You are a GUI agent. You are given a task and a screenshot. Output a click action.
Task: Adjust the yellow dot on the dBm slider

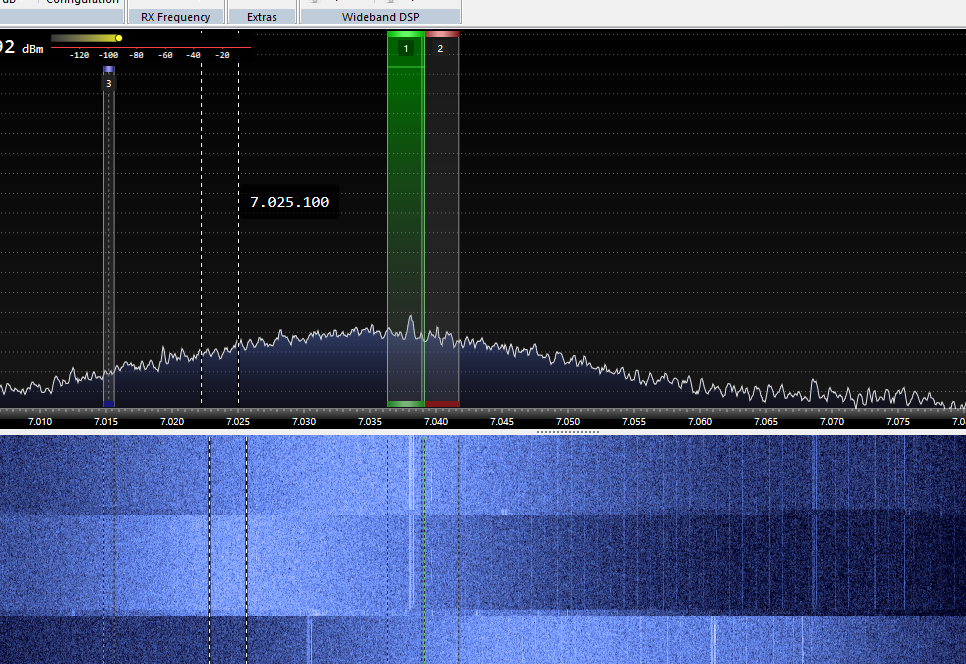(x=118, y=37)
